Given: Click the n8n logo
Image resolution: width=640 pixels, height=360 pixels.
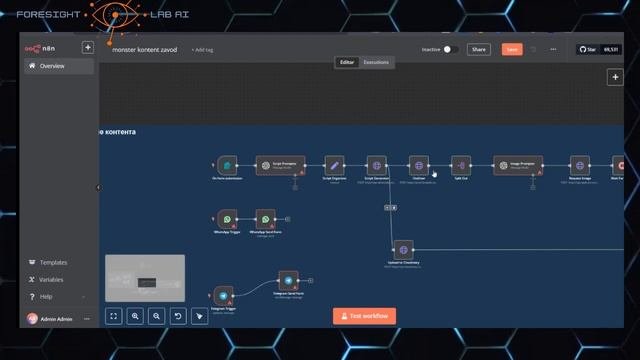Looking at the screenshot, I should [x=40, y=49].
